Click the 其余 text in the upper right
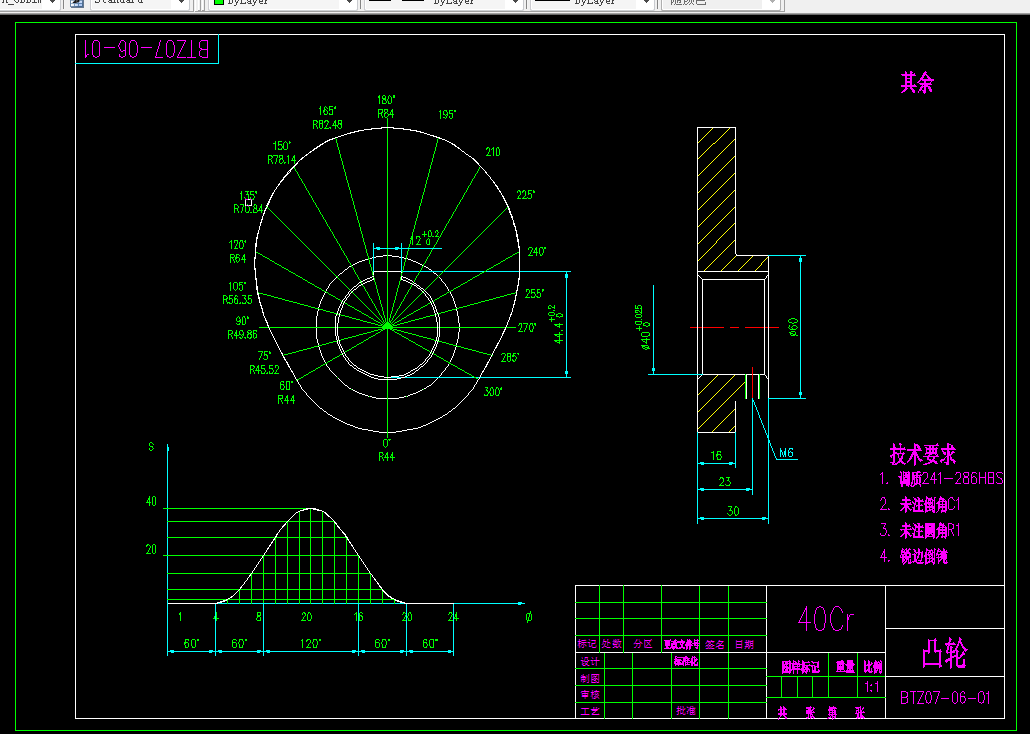1030x734 pixels. [916, 83]
